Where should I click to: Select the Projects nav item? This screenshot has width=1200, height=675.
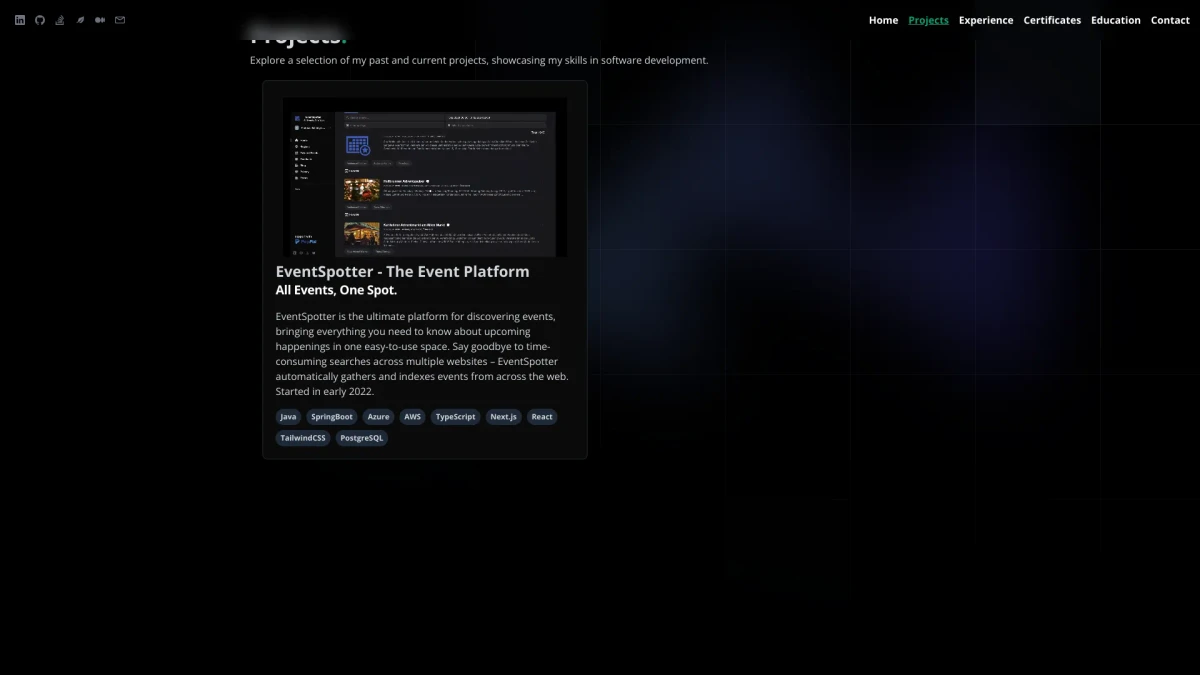[928, 20]
